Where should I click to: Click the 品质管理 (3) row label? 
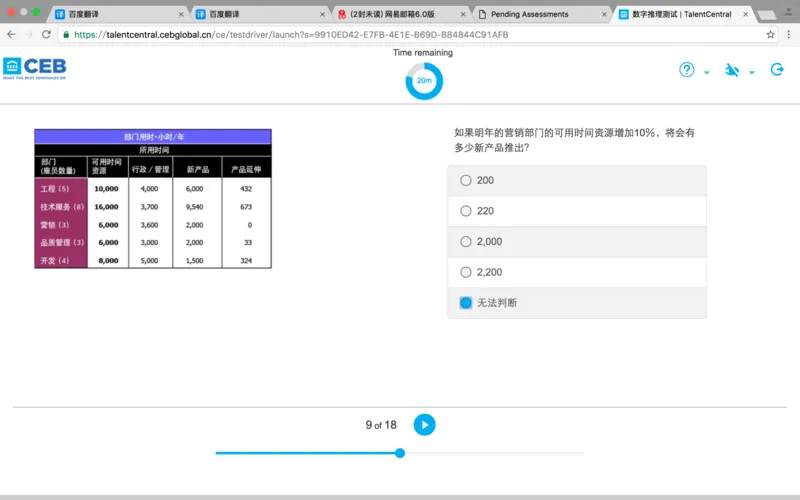tap(62, 242)
